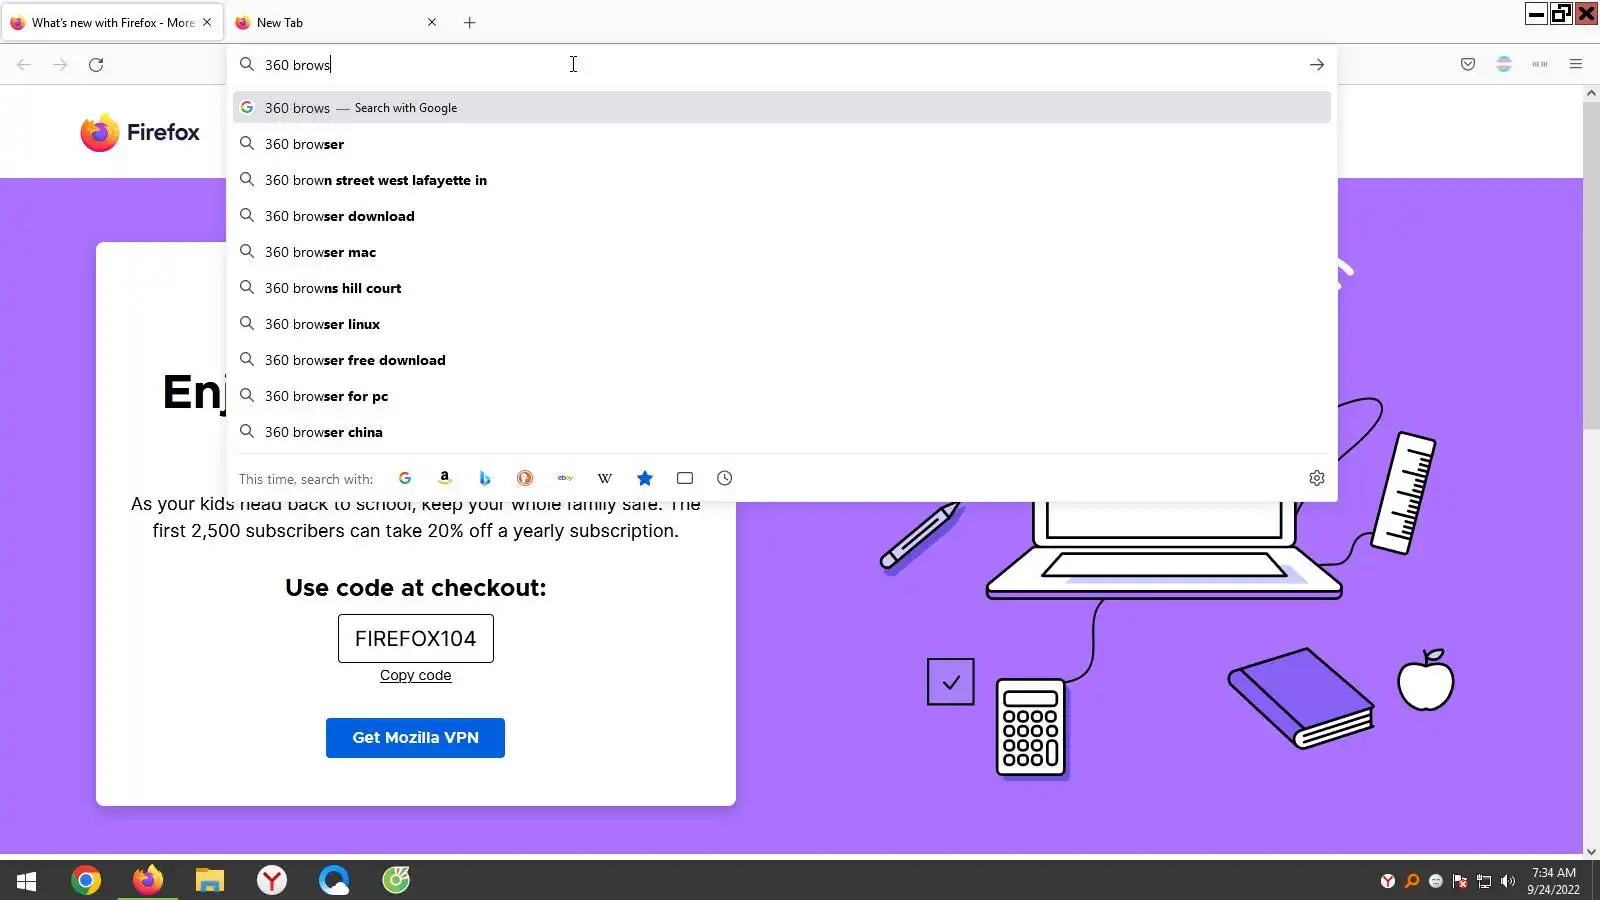Select suggestion '360 browser free download'
1600x900 pixels.
782,360
